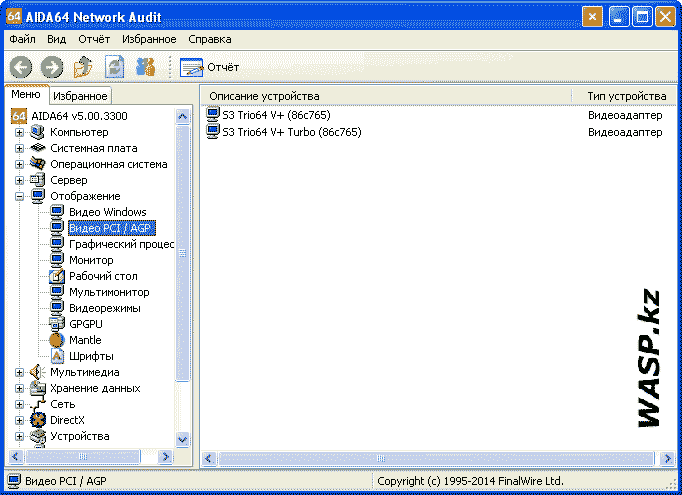Image resolution: width=682 pixels, height=495 pixels.
Task: Click the users management icon in toolbar
Action: point(145,67)
